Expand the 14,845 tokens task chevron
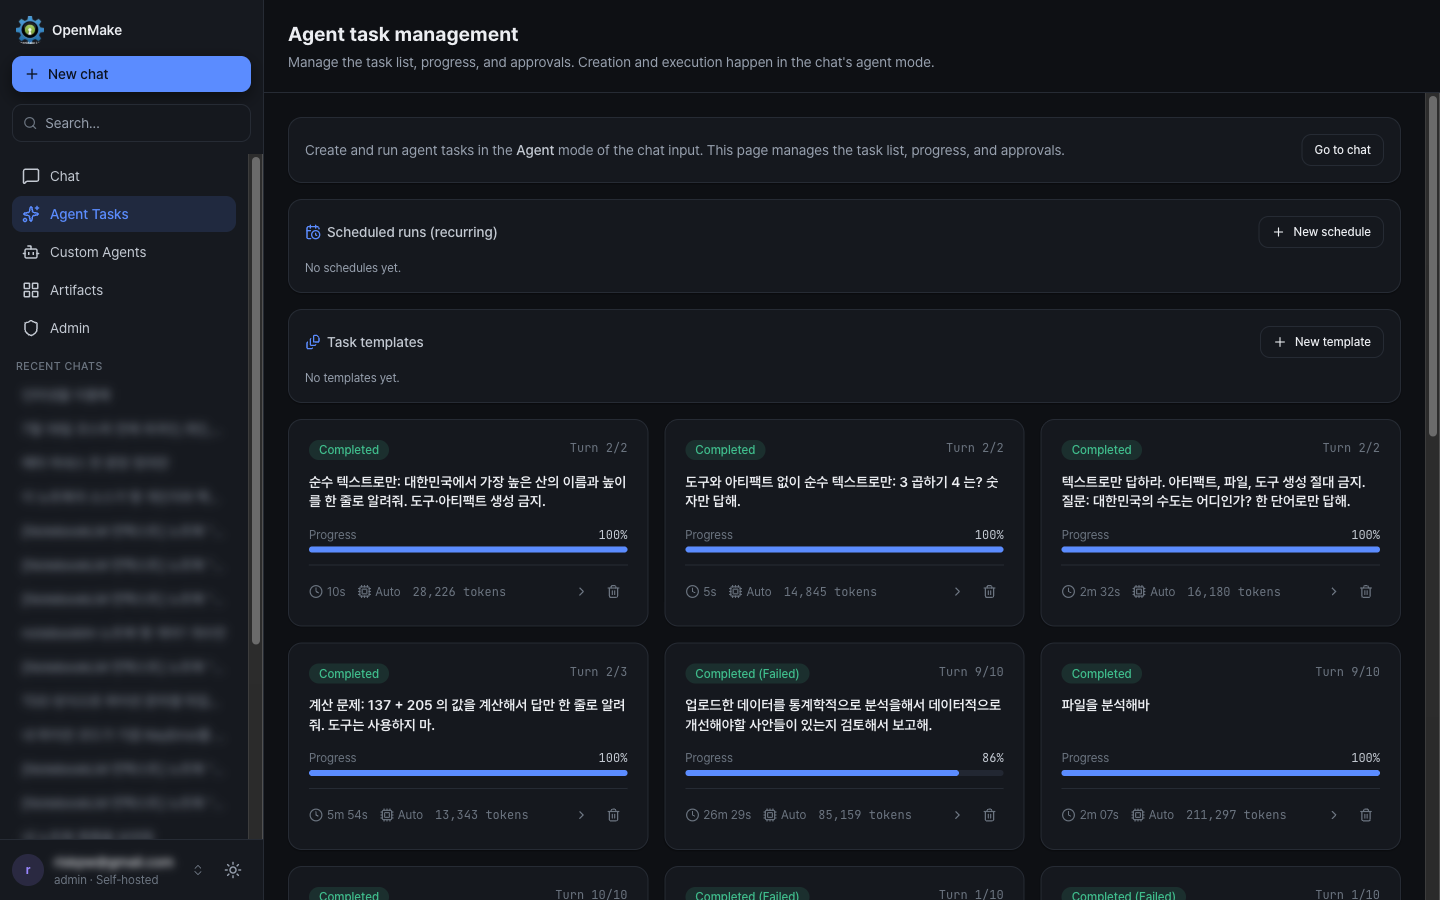 (957, 592)
